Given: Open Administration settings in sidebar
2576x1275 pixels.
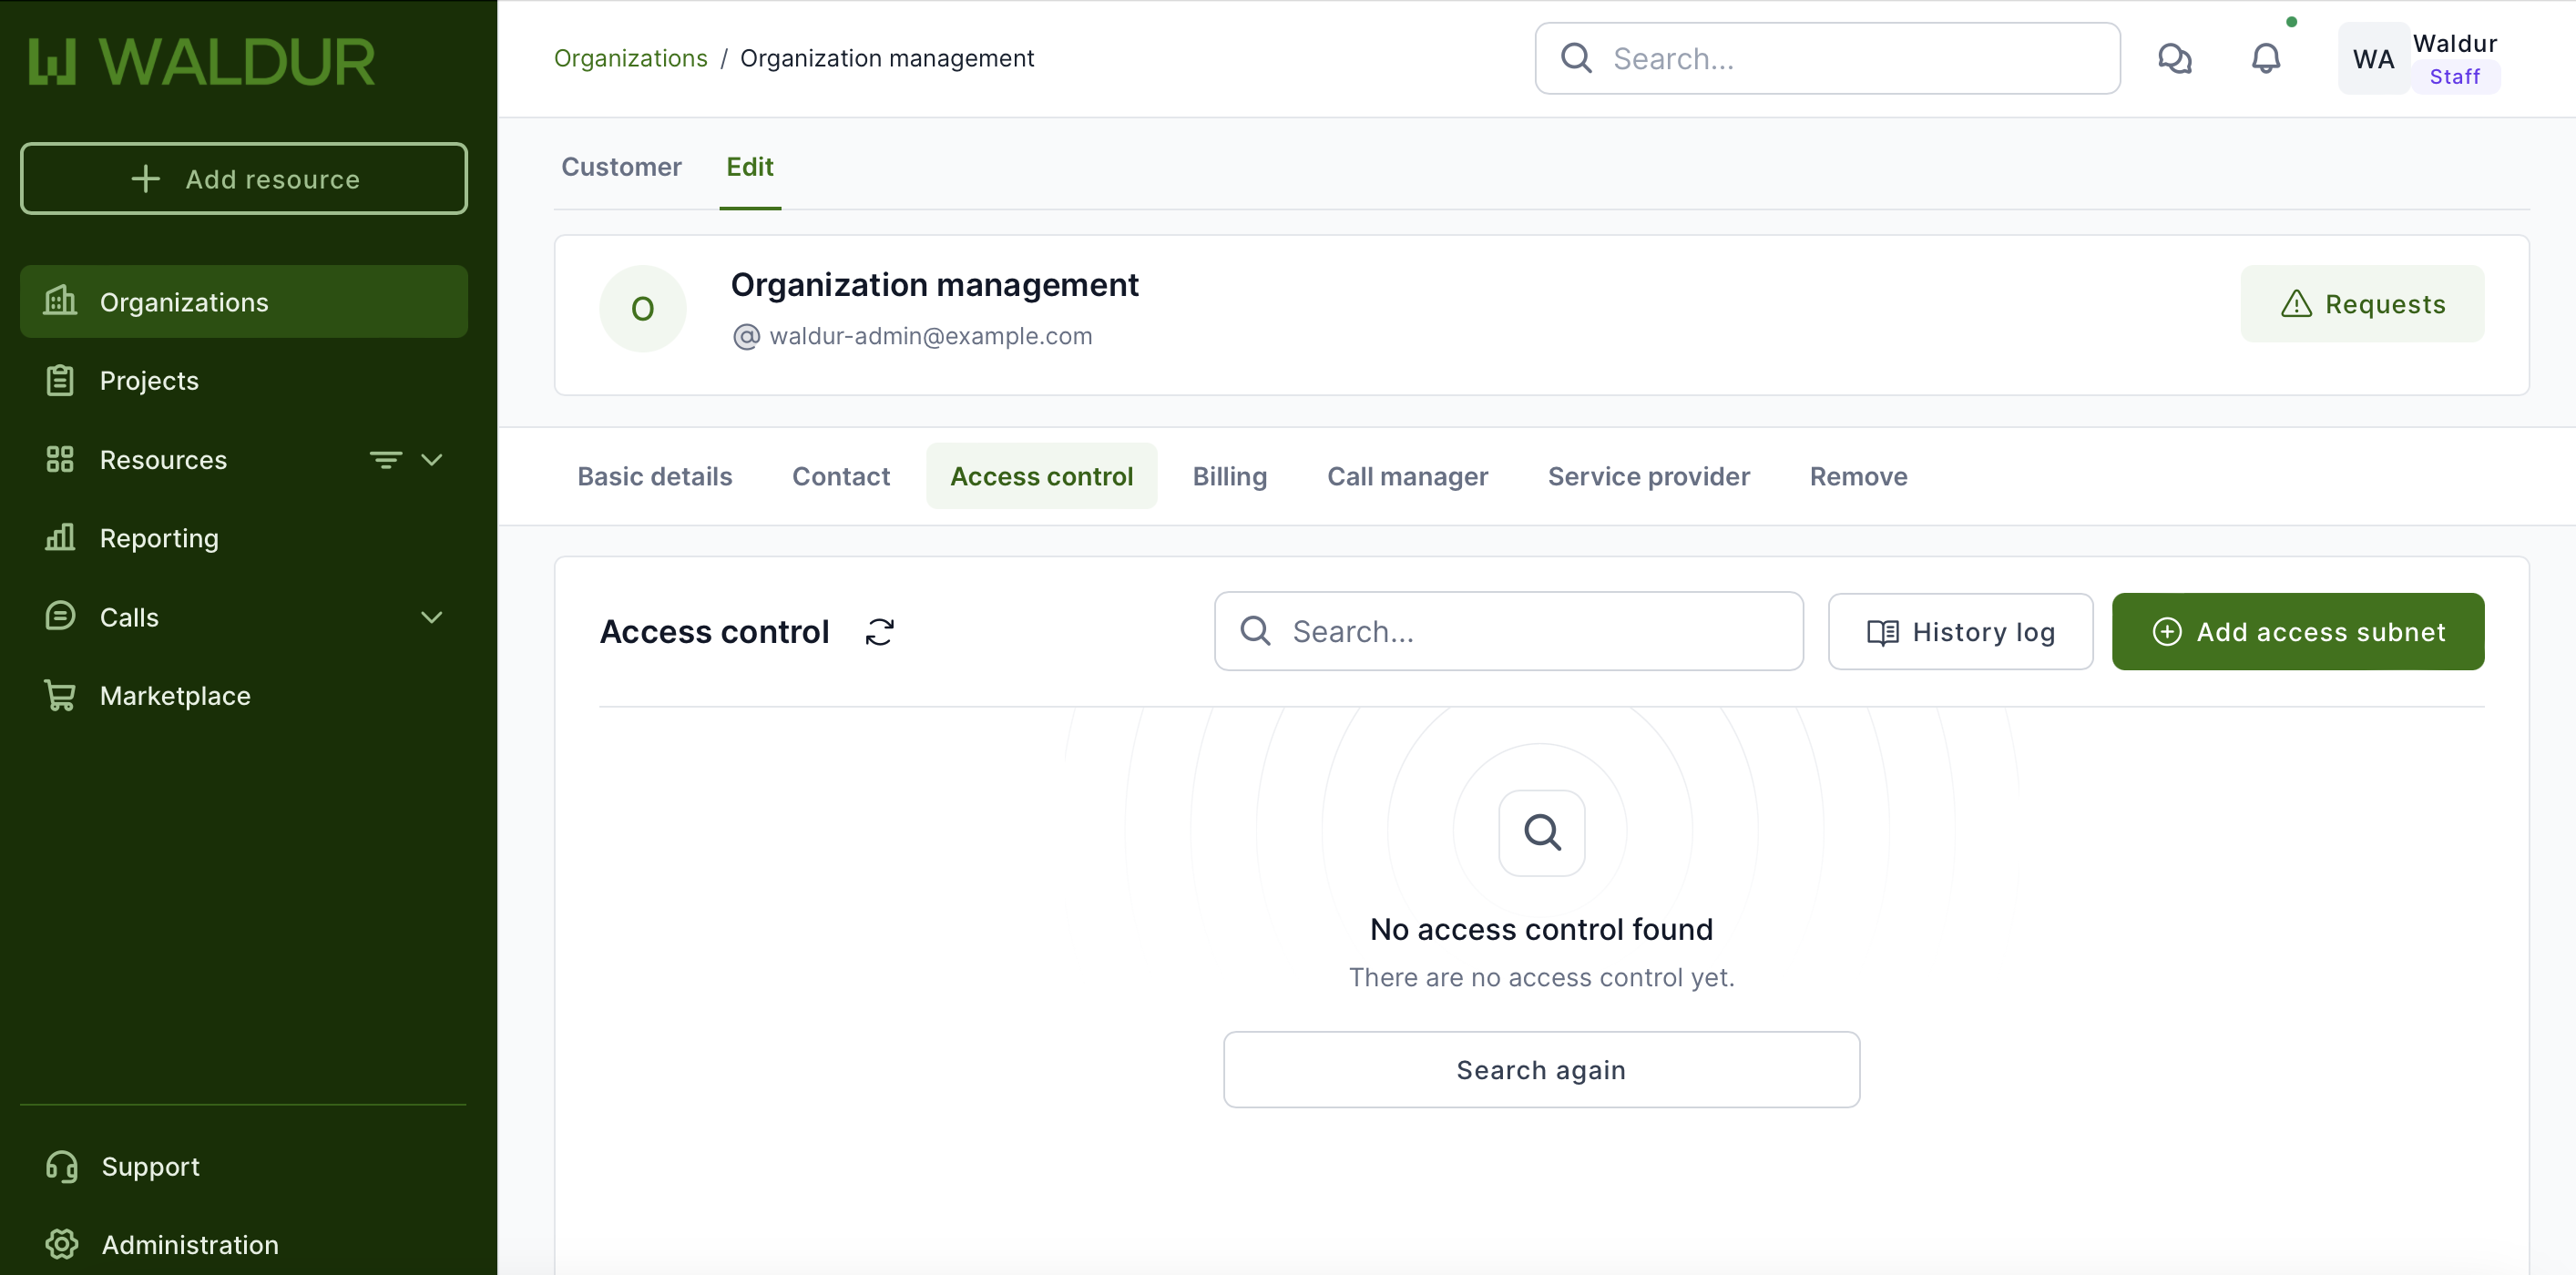Looking at the screenshot, I should (190, 1245).
